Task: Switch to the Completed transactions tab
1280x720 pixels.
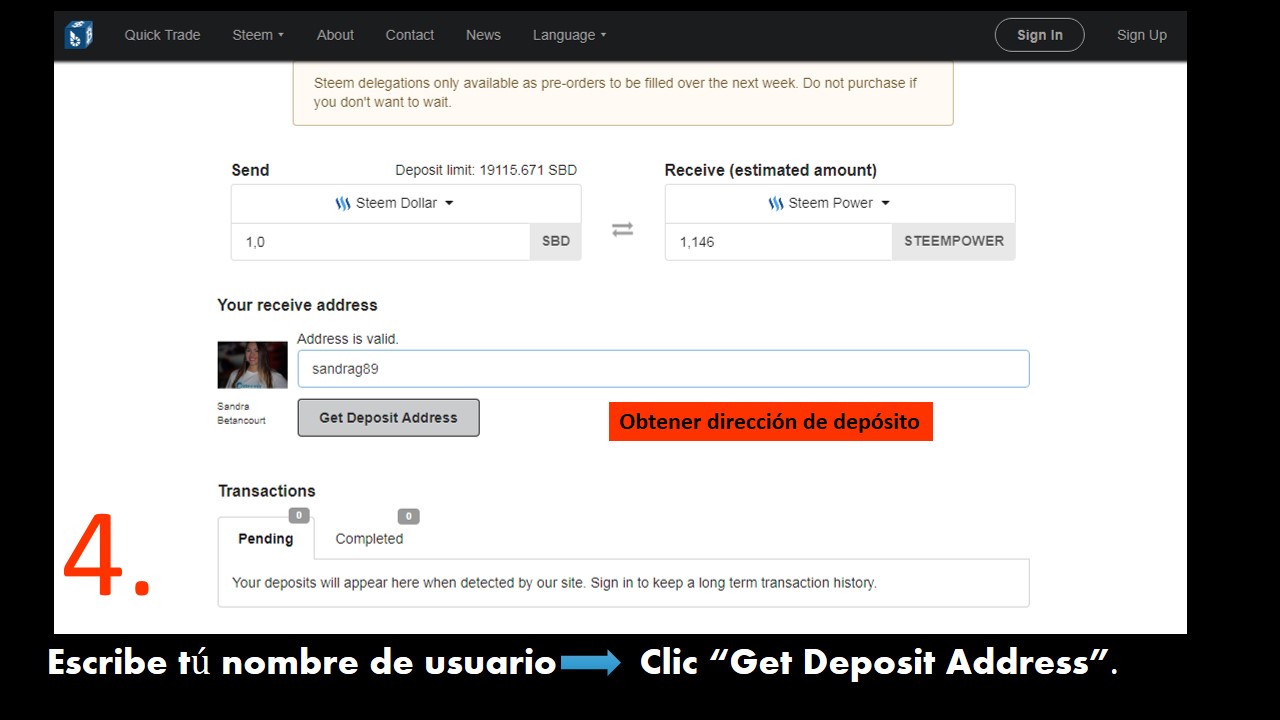Action: pyautogui.click(x=369, y=539)
